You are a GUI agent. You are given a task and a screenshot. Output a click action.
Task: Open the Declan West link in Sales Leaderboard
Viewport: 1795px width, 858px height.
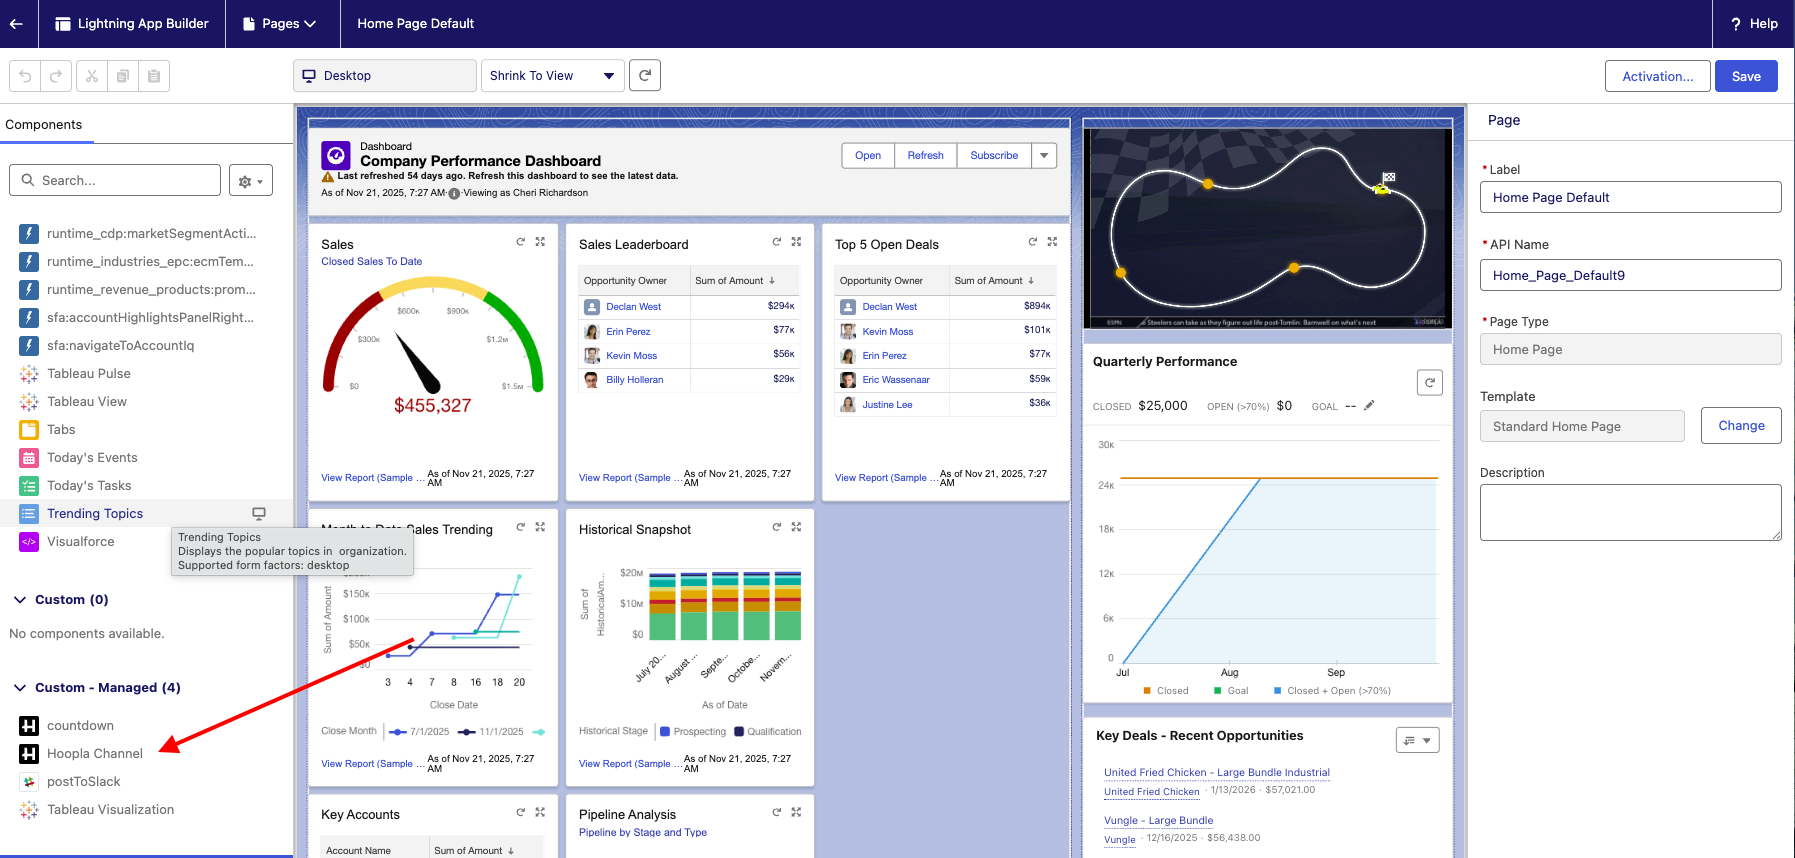[633, 307]
